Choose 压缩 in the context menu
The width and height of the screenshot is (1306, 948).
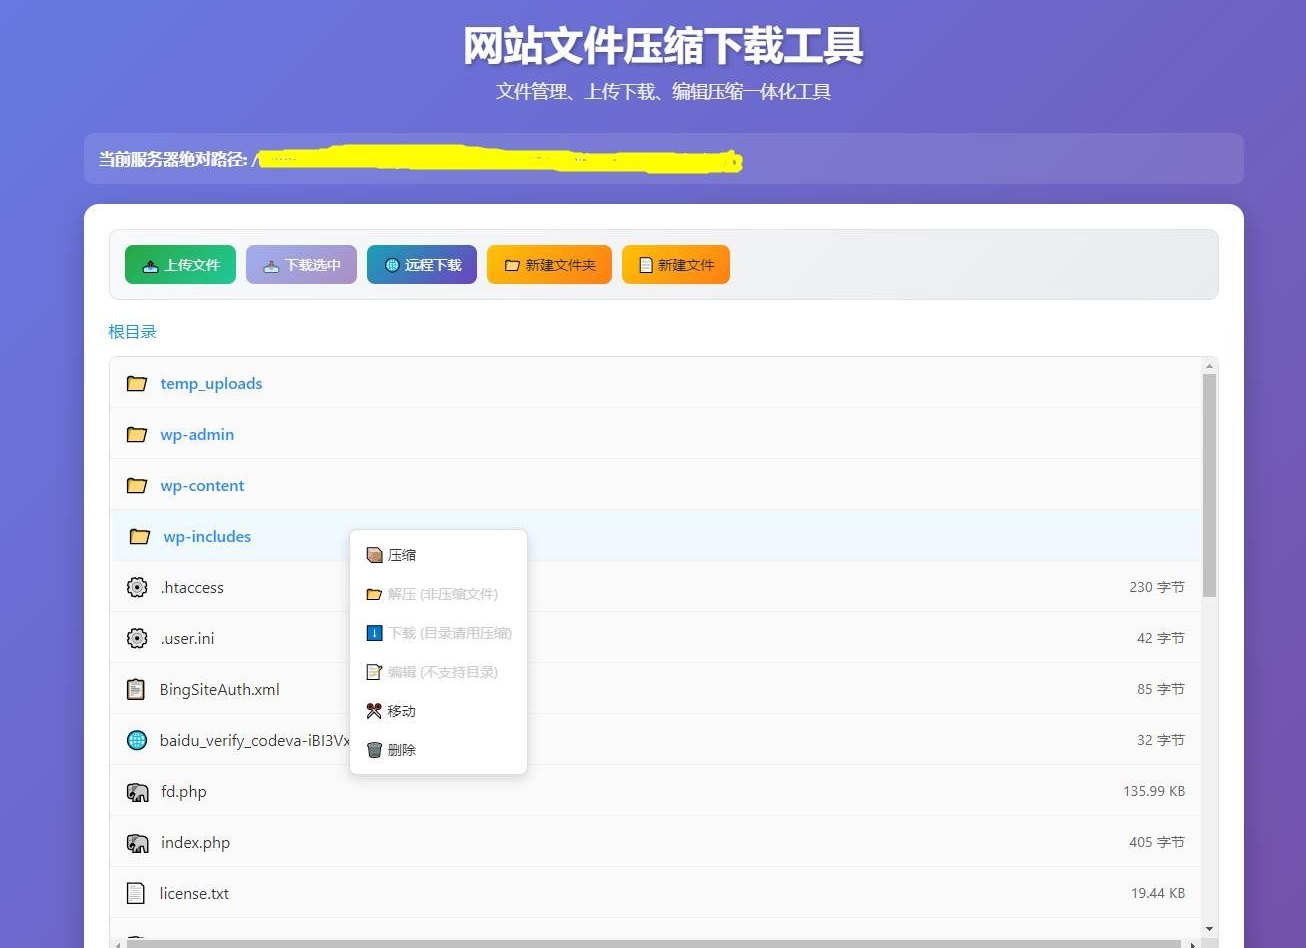(x=438, y=555)
